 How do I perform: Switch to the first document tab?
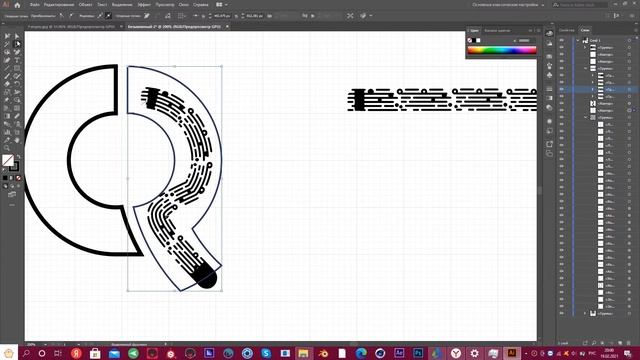71,27
